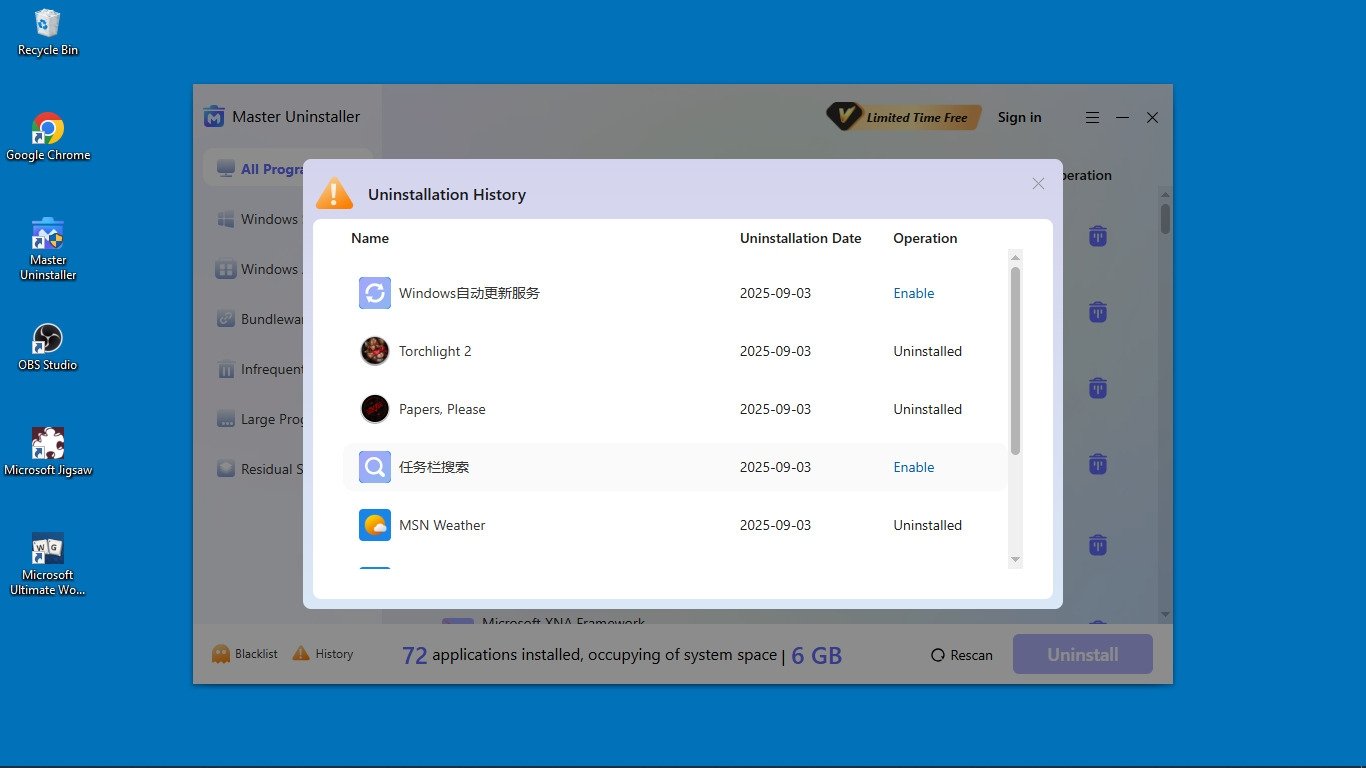1366x768 pixels.
Task: Click the Limited Time Free badge
Action: point(904,117)
